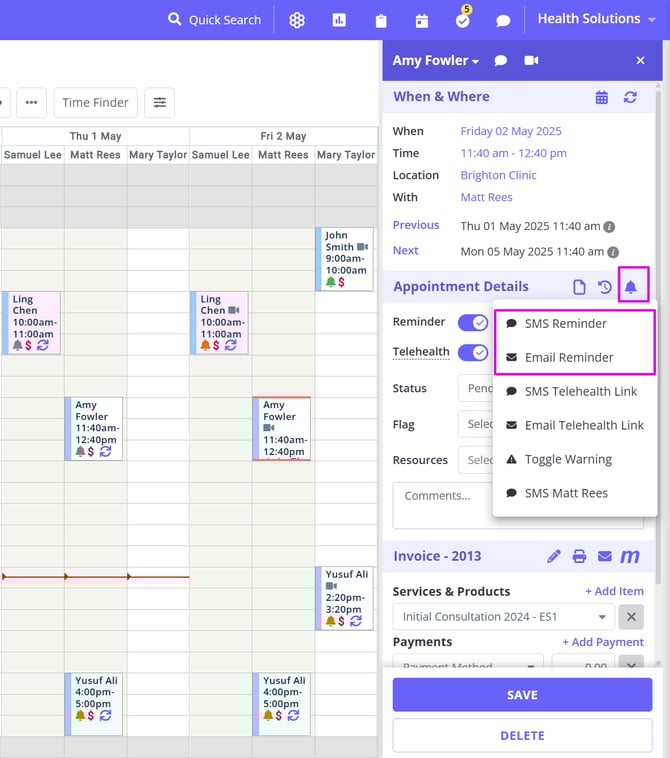Select SMS Reminder from the menu
This screenshot has height=758, width=670.
(x=565, y=324)
